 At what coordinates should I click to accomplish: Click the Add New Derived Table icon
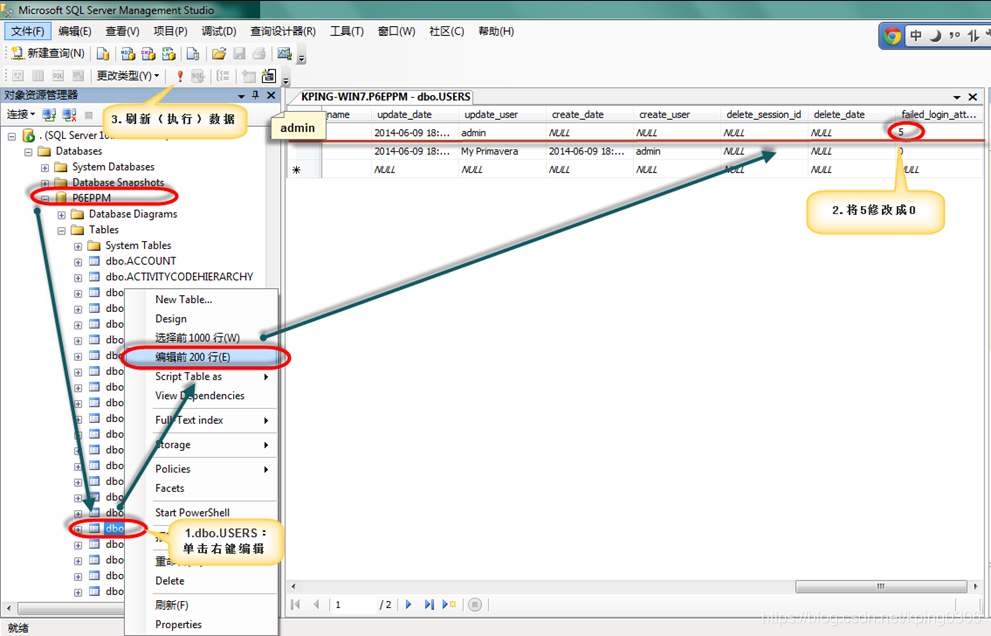pyautogui.click(x=269, y=76)
